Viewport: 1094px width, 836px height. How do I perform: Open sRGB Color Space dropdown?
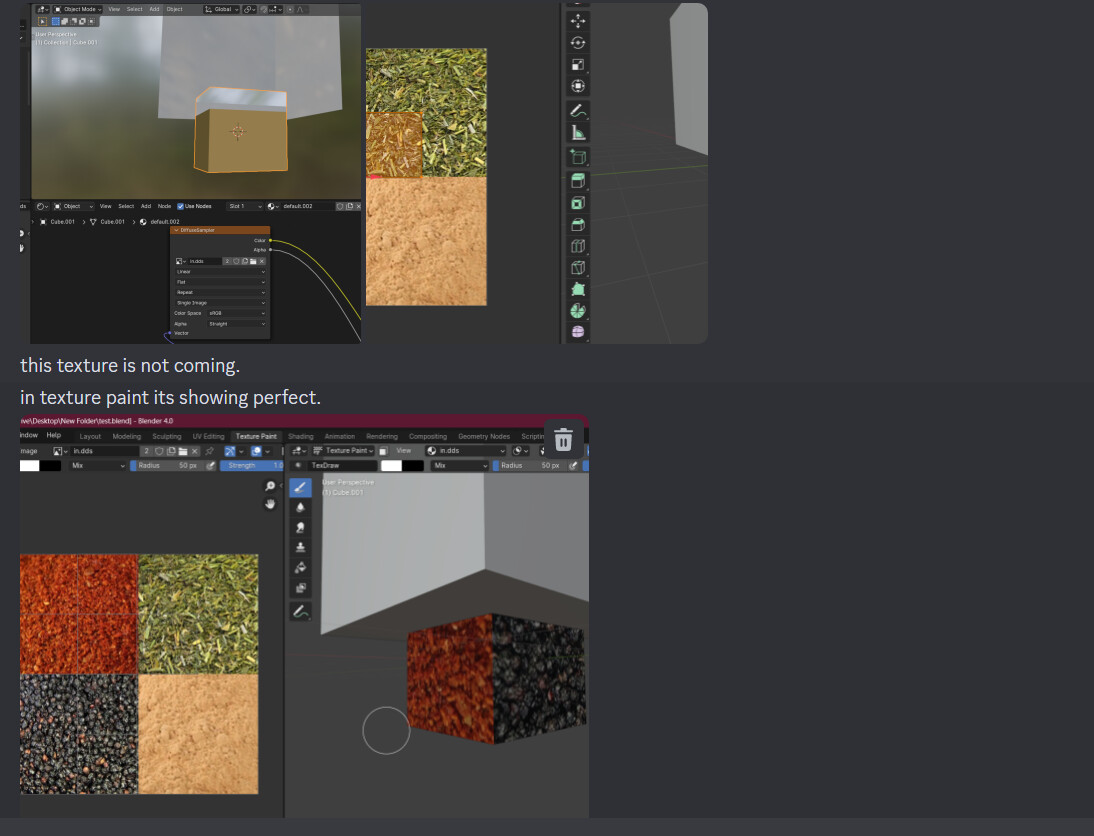tap(237, 313)
